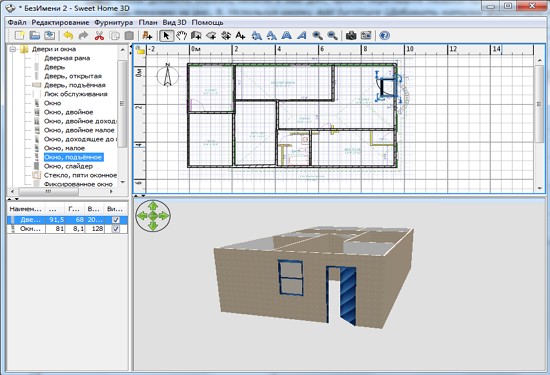Toggle the plan lock icon at ruler corner
This screenshot has height=375, width=550.
[140, 50]
